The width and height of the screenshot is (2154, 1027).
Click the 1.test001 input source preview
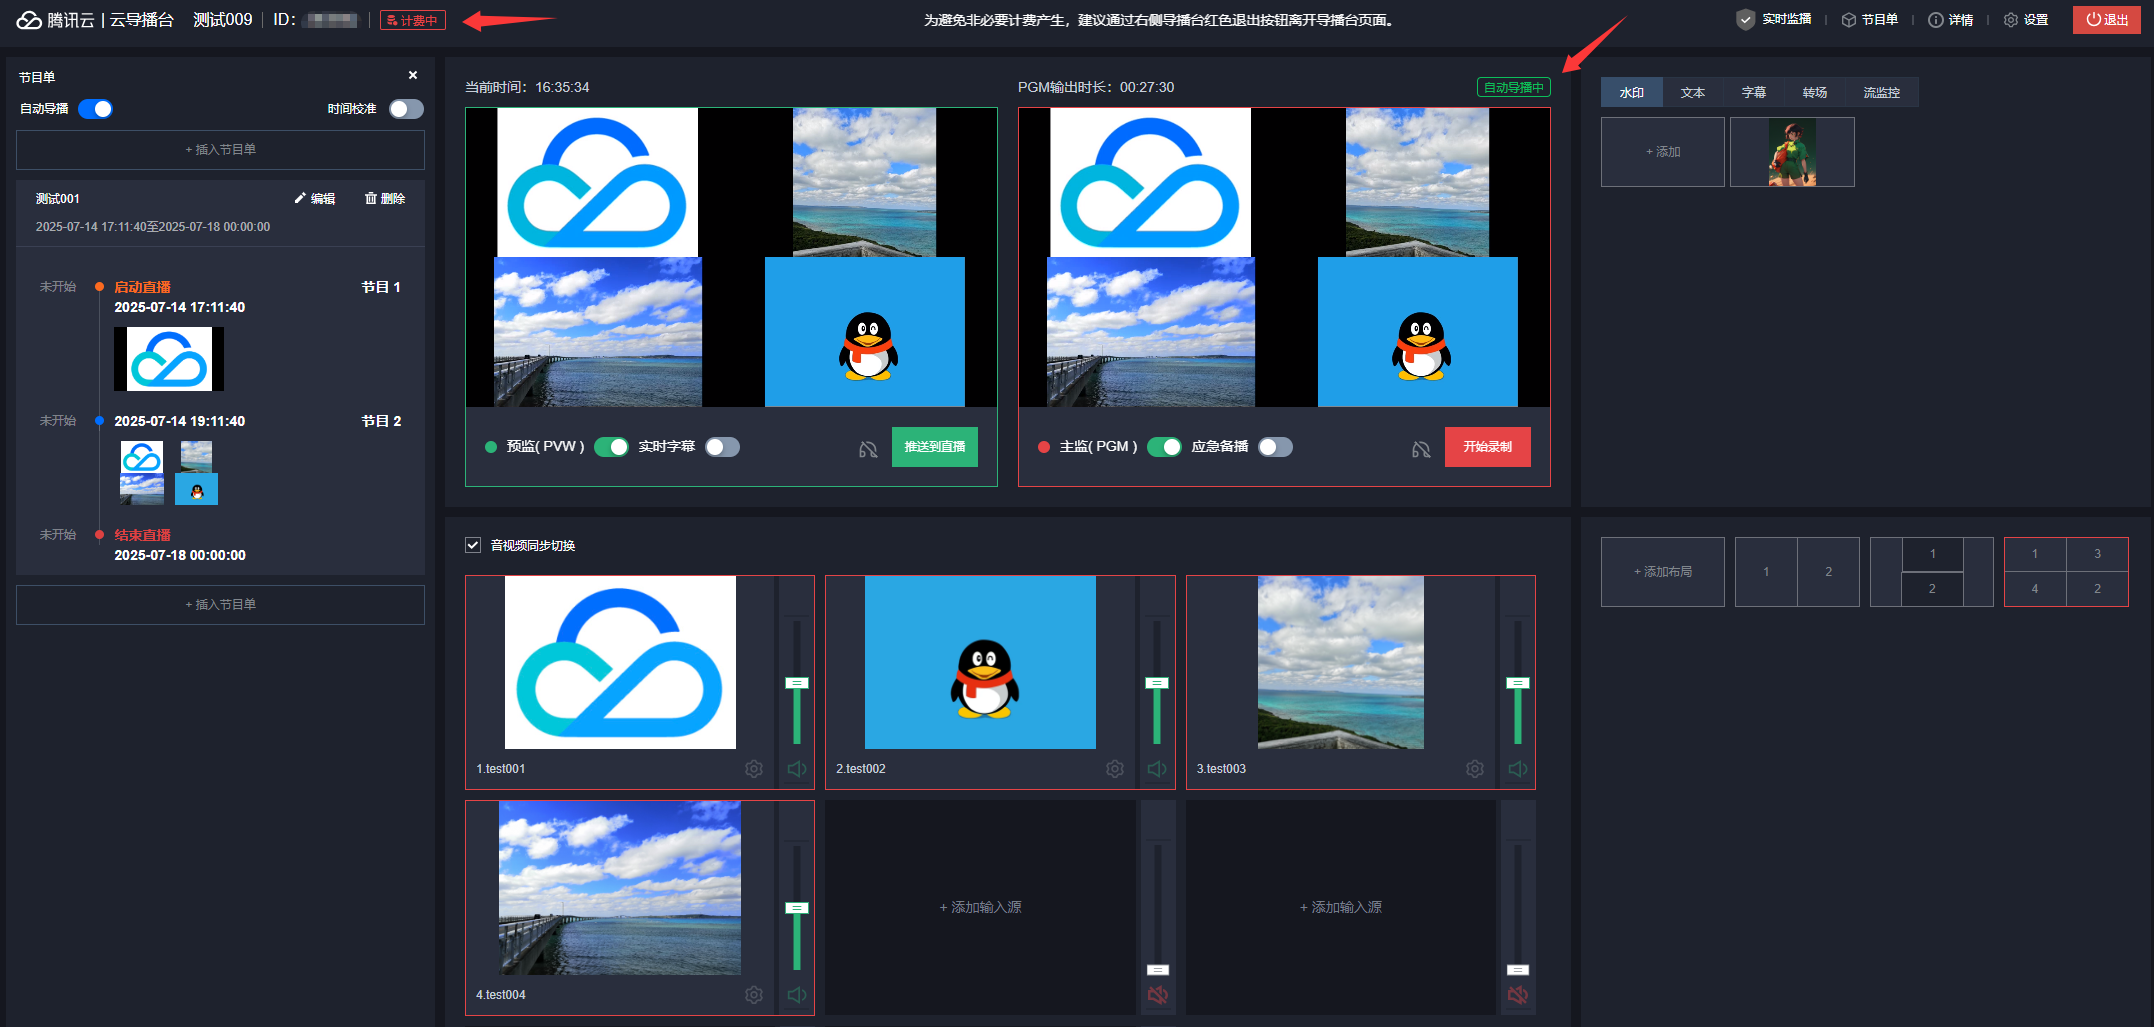click(x=620, y=662)
